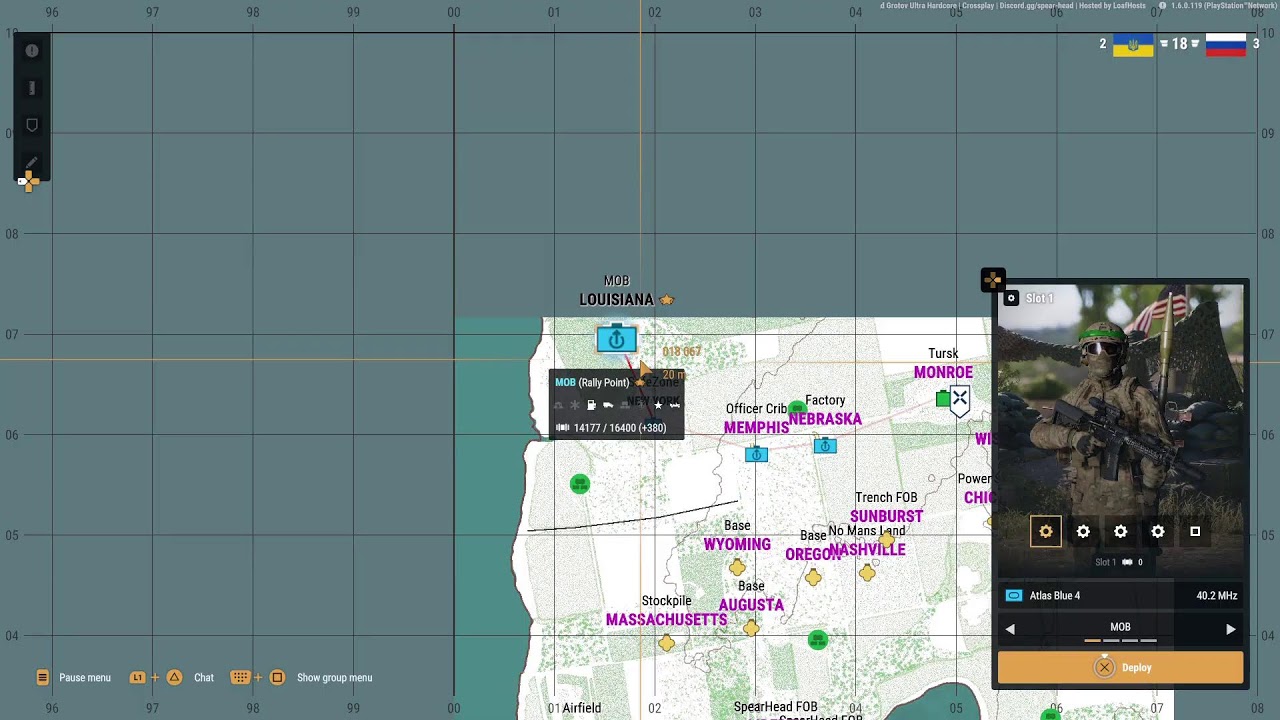Click the green marker at Factory NEBRASKA
1280x720 pixels.
coord(797,408)
